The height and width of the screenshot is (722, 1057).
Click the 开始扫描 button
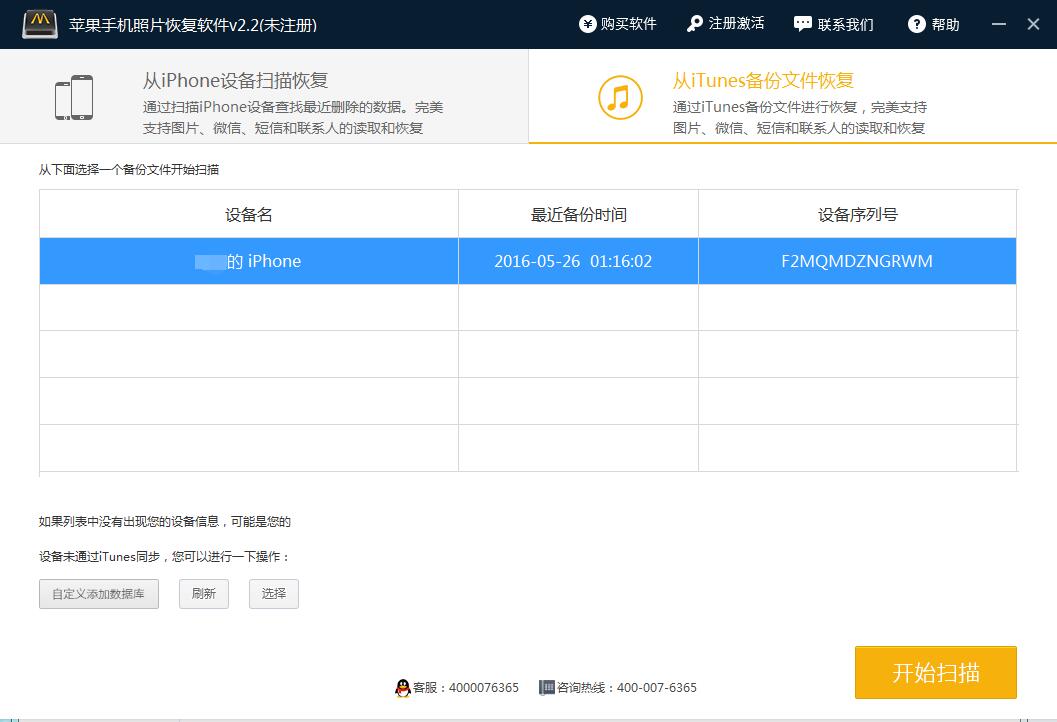pos(936,672)
